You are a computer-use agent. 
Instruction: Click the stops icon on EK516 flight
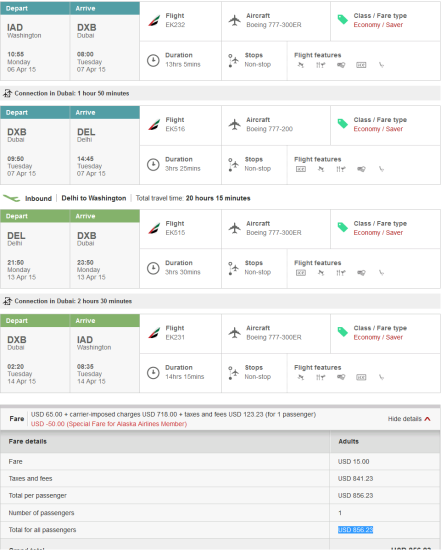click(x=233, y=164)
